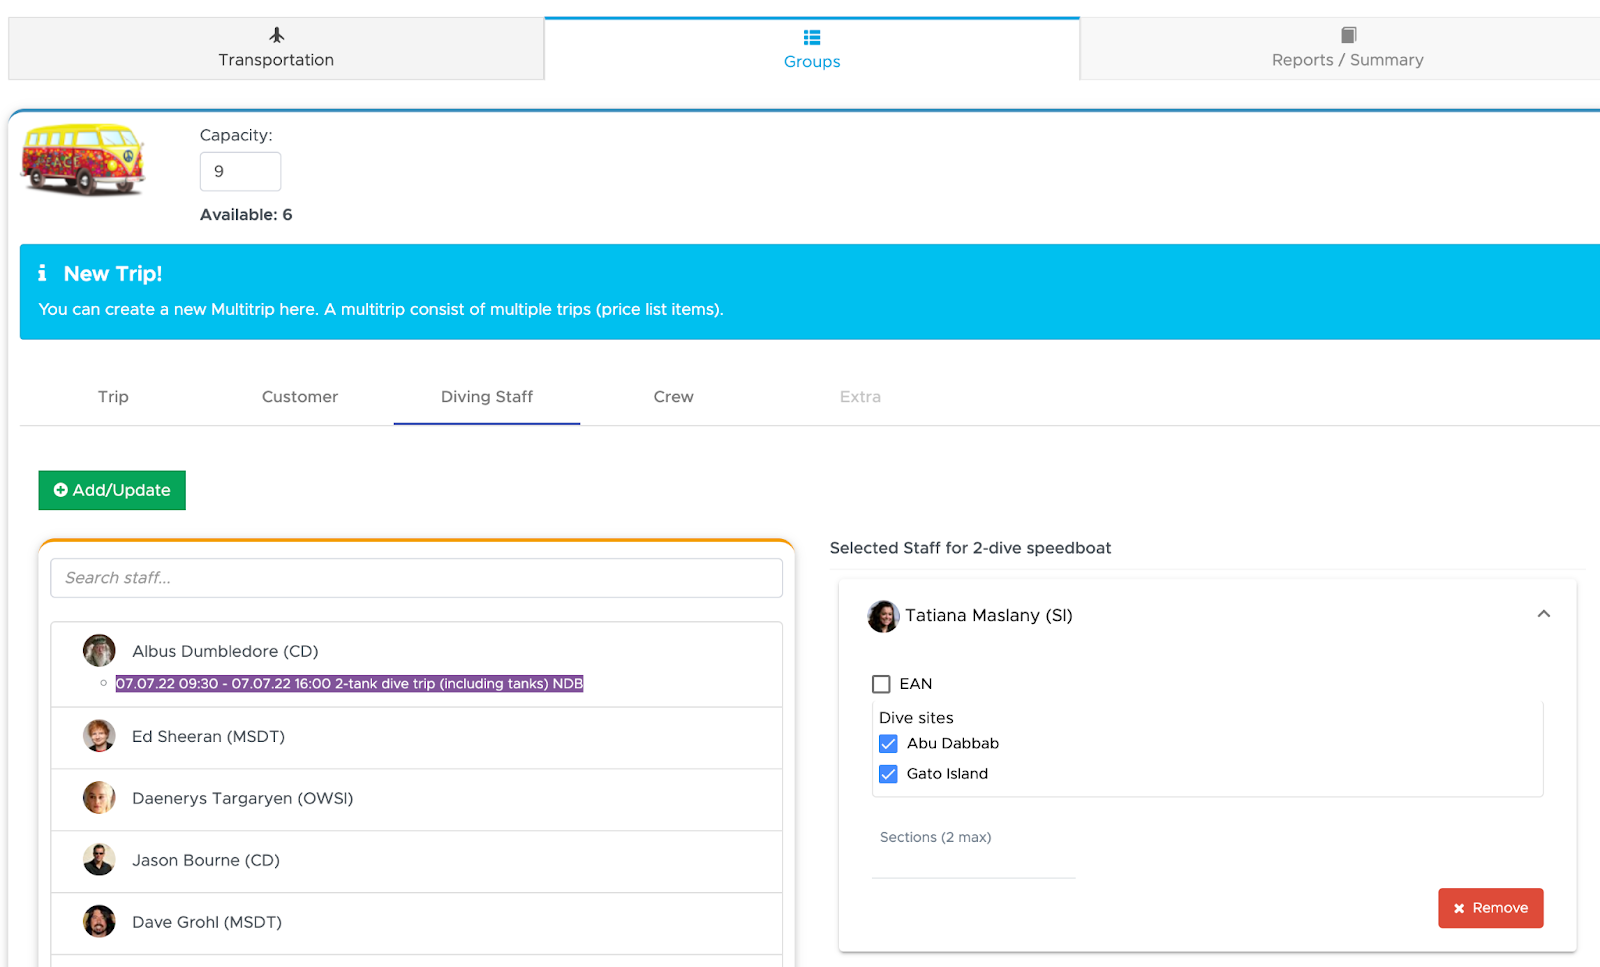Screen dimensions: 1600x967
Task: Open the Crew sub-tab
Action: [x=674, y=397]
